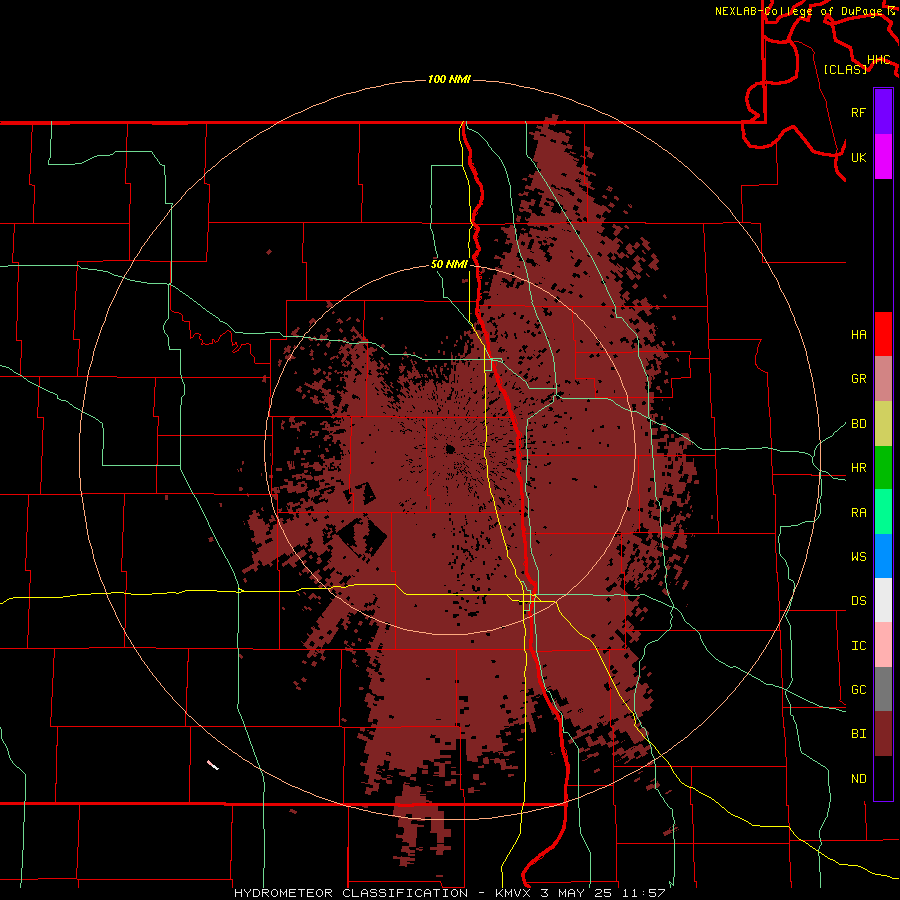
Task: Click the UK legend label
Action: [858, 157]
